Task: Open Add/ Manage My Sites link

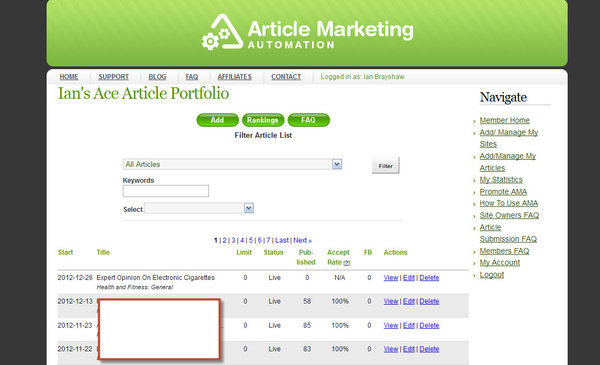Action: pos(509,138)
